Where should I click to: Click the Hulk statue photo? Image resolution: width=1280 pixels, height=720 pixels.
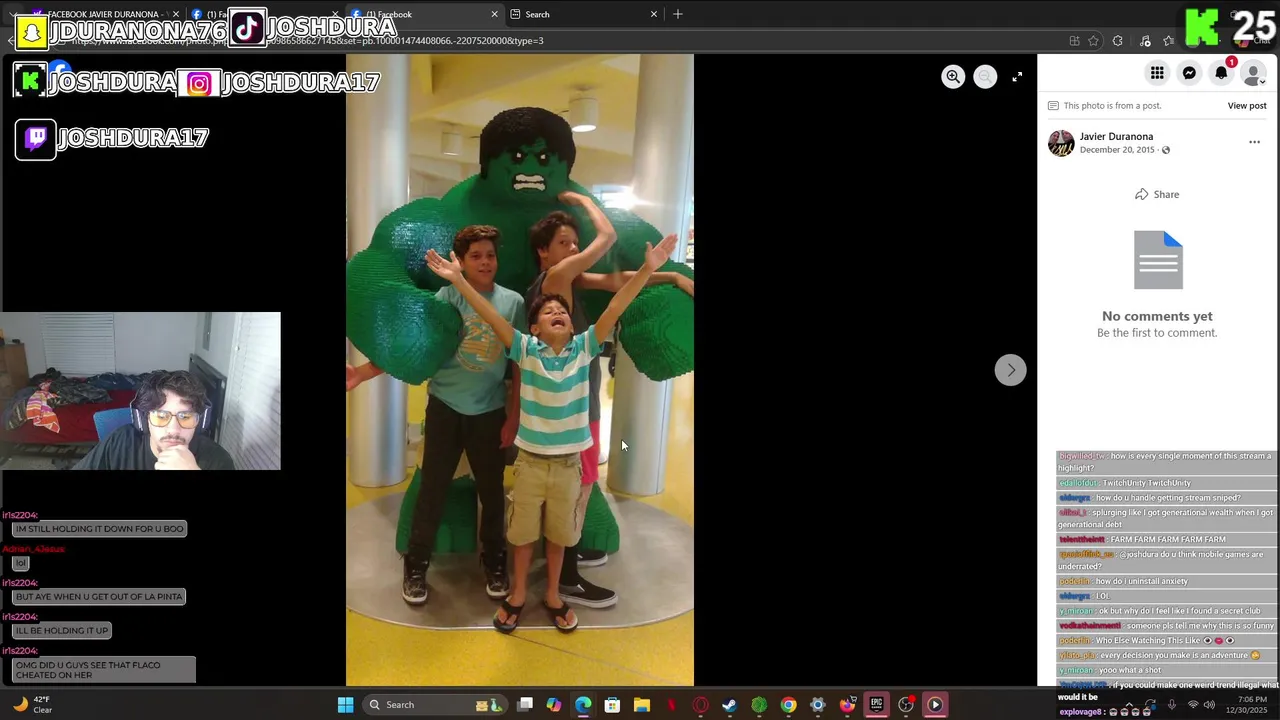(x=520, y=370)
